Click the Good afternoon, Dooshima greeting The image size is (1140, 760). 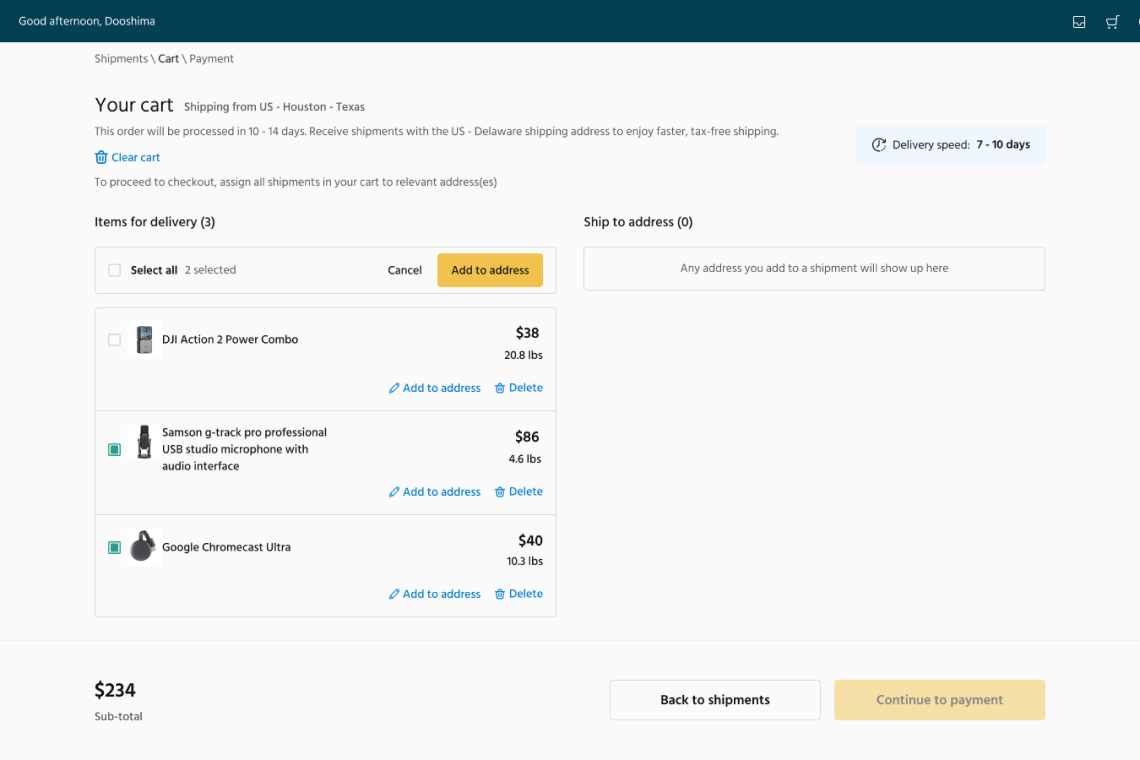pyautogui.click(x=87, y=21)
